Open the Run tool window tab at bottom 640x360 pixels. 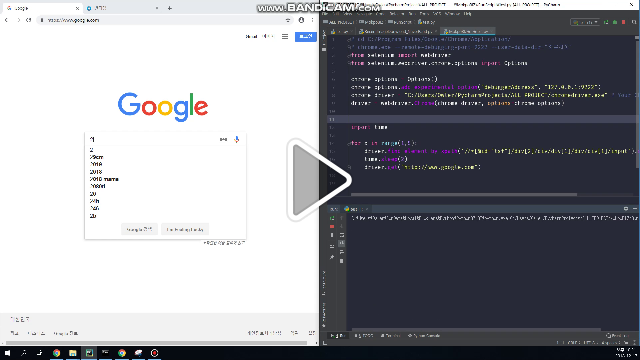[x=338, y=336]
